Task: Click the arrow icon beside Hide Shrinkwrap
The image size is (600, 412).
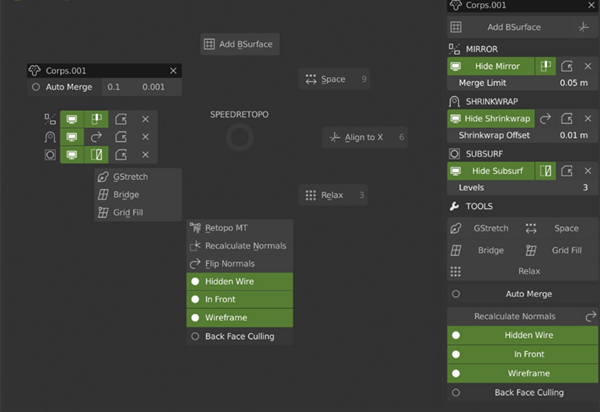Action: point(546,118)
